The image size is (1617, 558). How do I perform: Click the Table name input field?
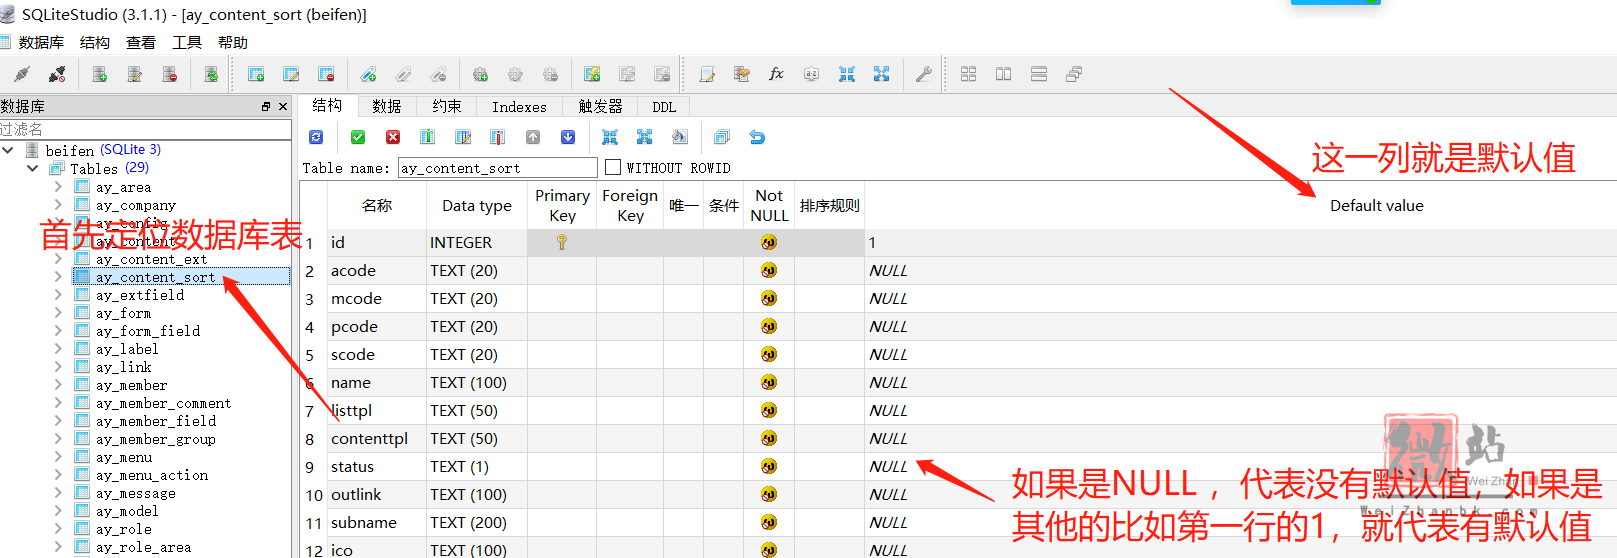(497, 168)
